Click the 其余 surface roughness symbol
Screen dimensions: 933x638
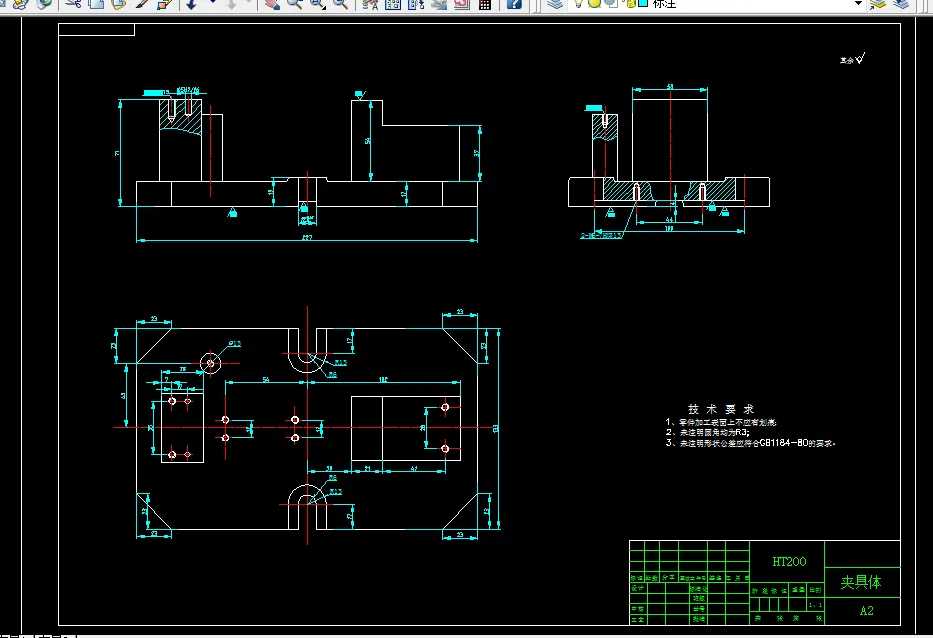coord(853,59)
